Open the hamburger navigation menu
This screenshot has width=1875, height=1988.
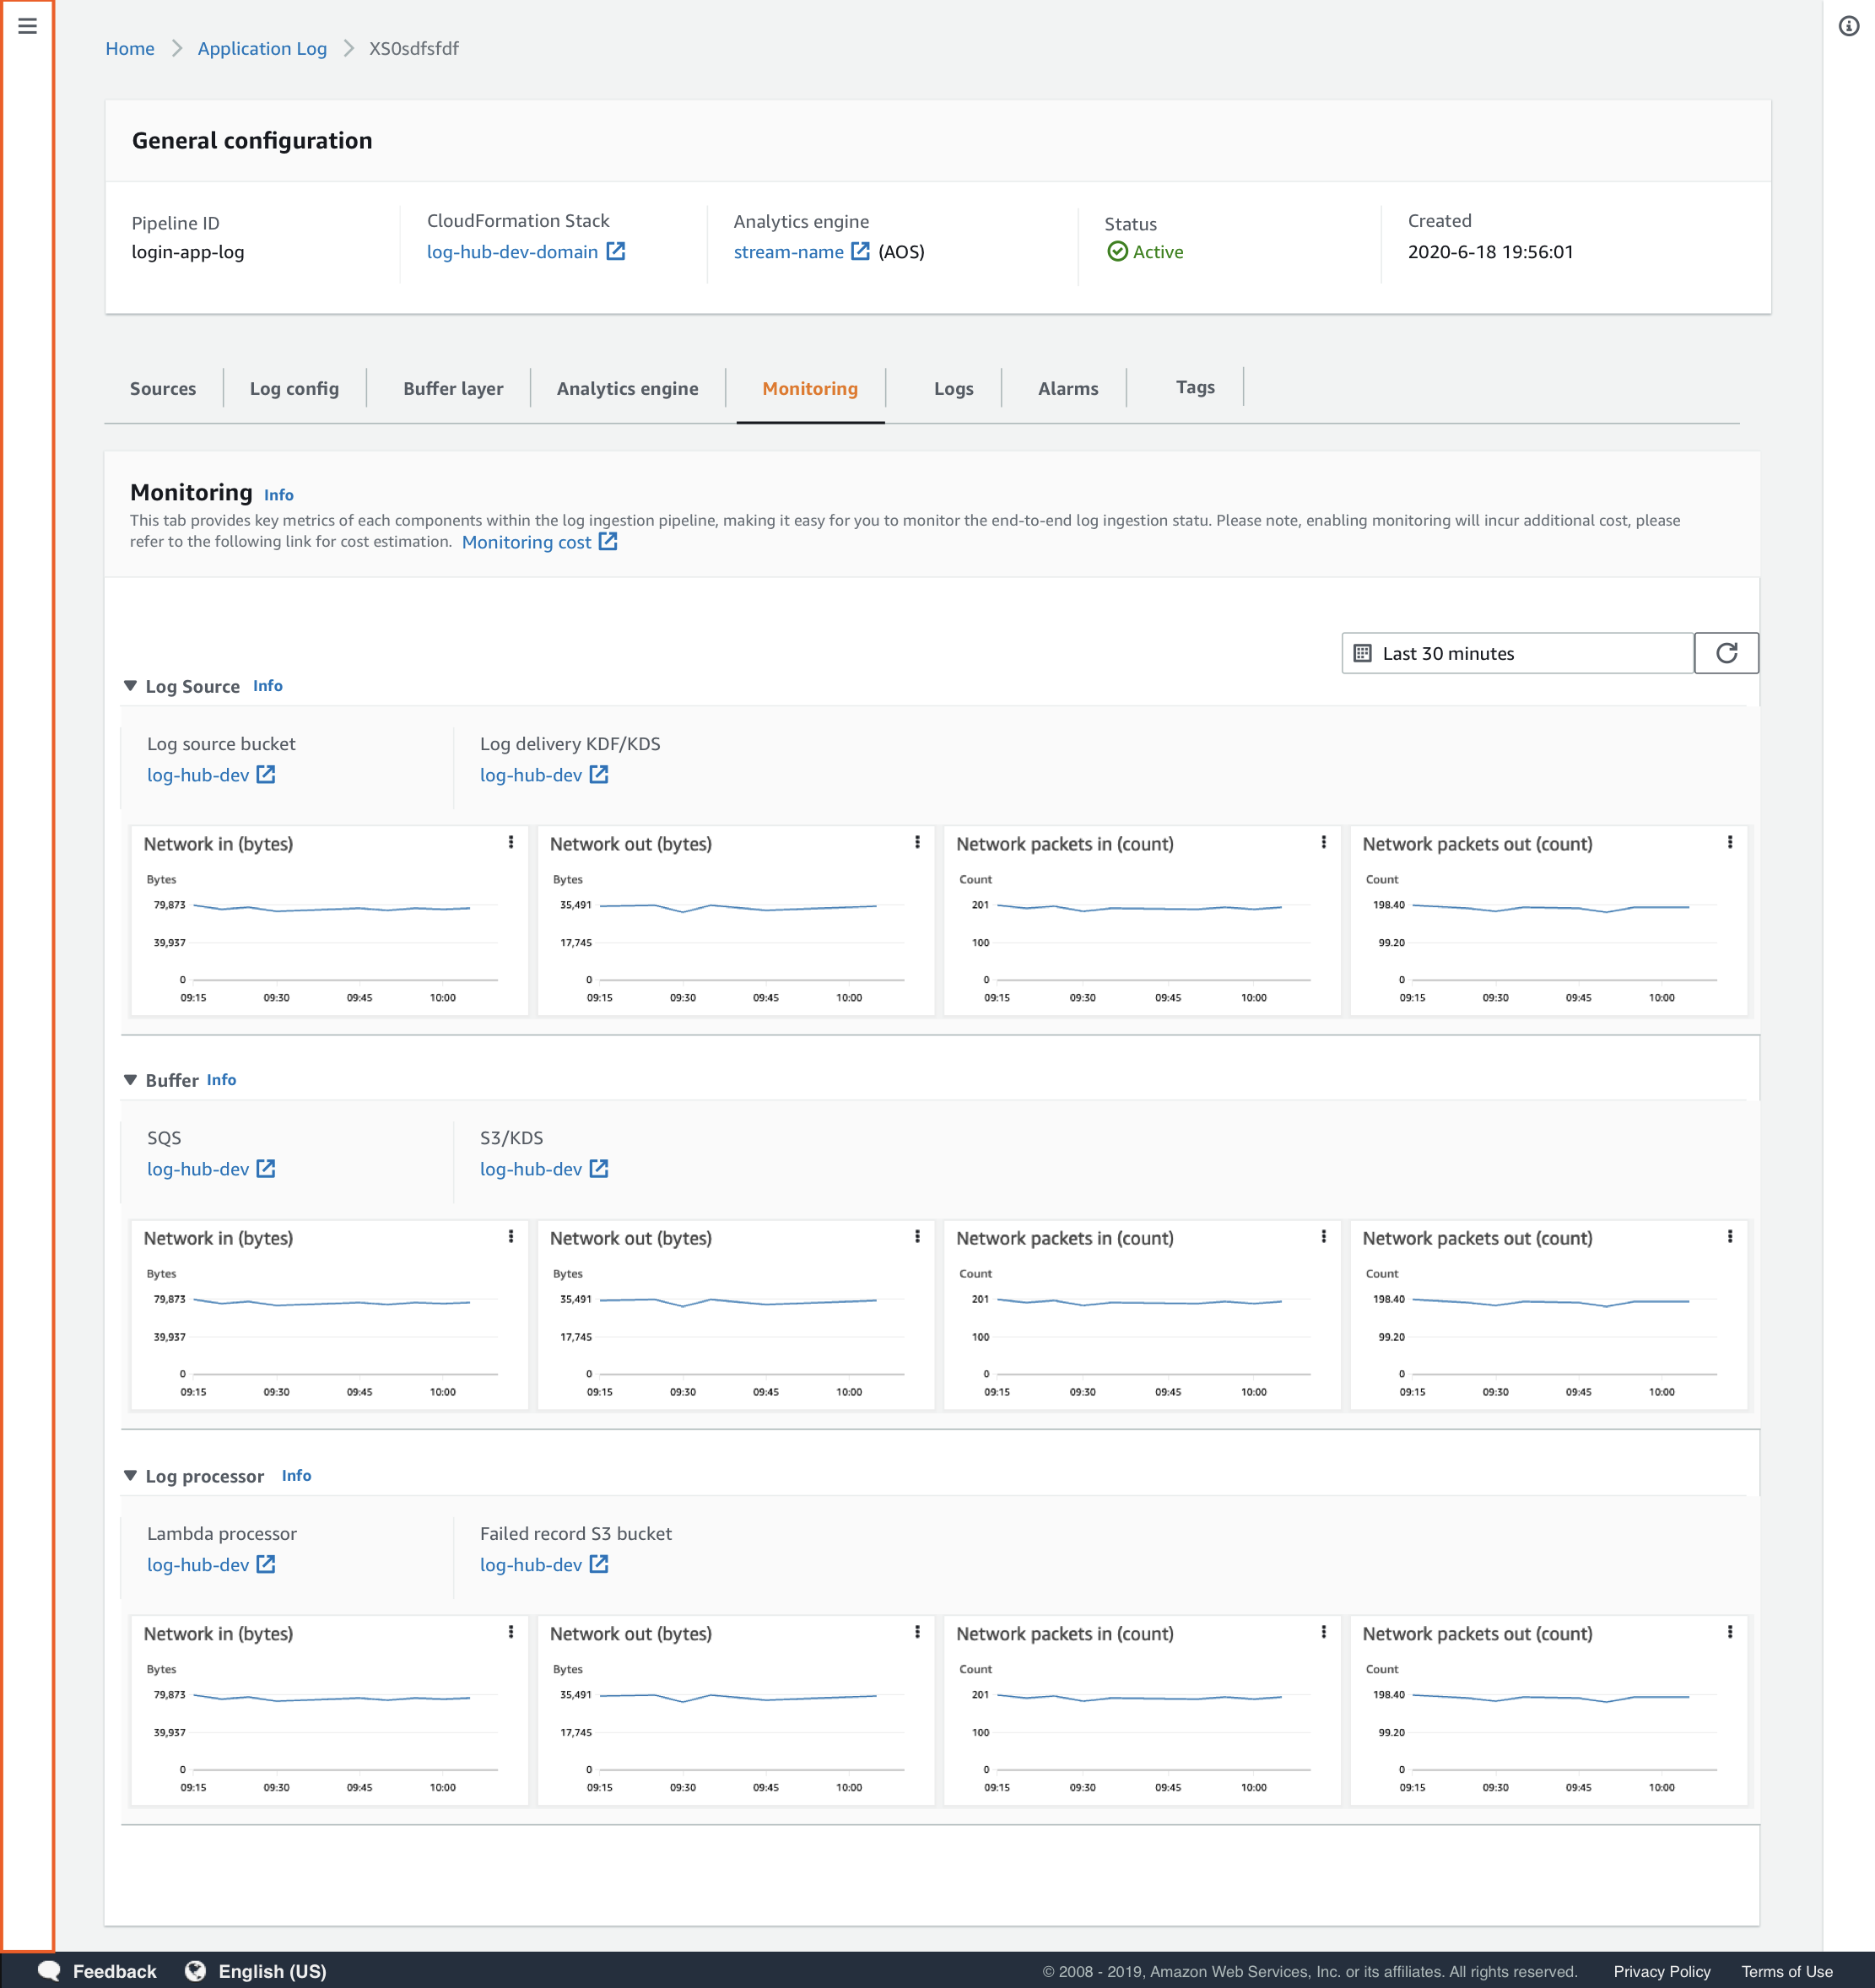[x=27, y=26]
